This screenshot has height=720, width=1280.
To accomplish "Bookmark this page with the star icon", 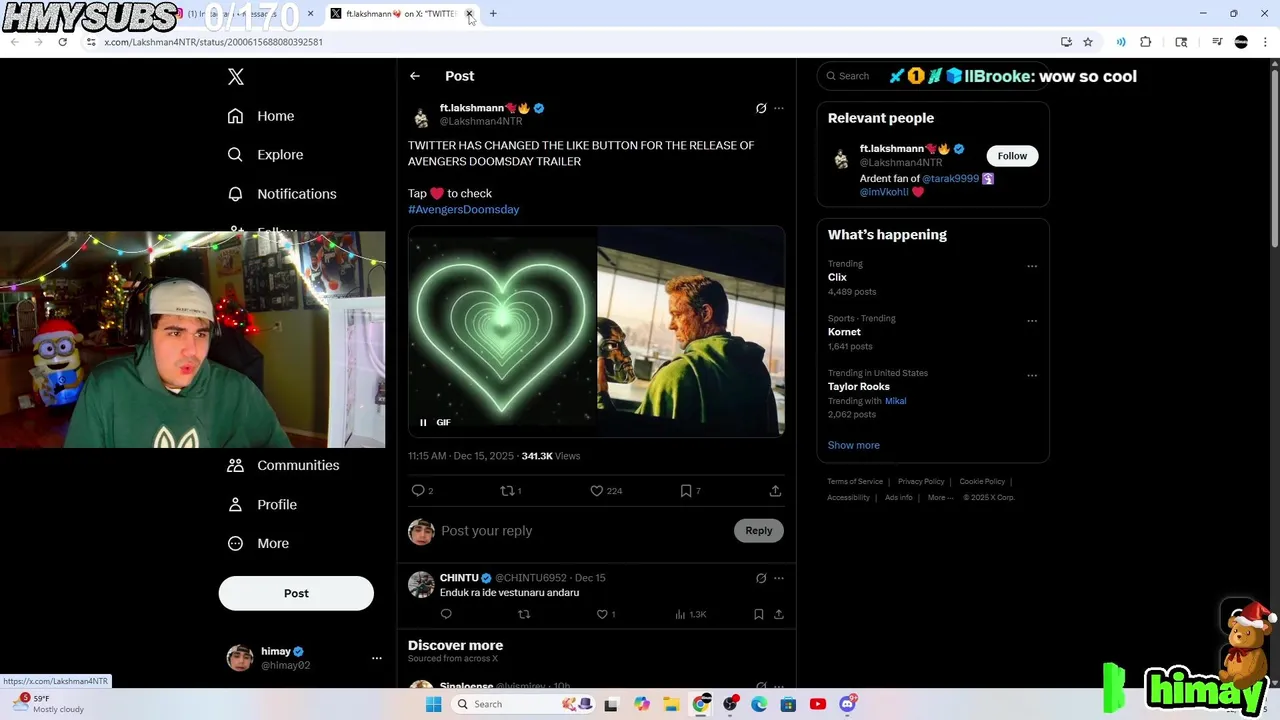I will coord(1088,42).
